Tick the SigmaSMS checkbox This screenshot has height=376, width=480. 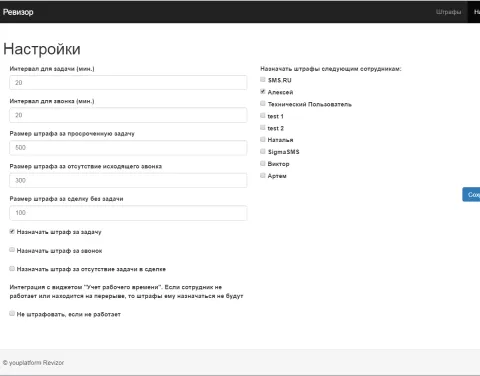tap(263, 151)
